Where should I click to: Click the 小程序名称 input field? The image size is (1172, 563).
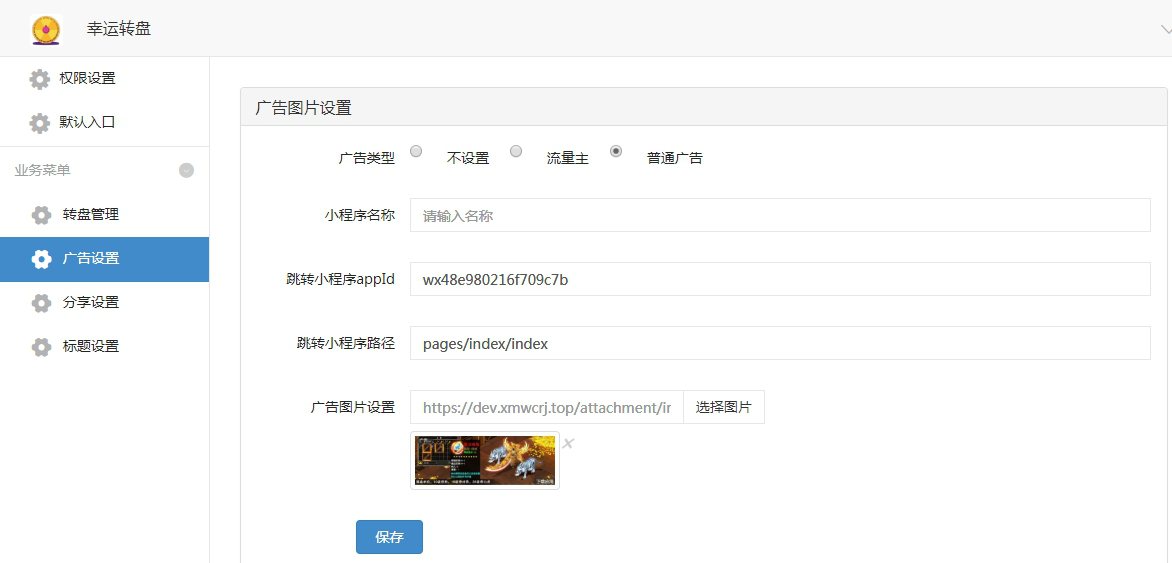[780, 215]
